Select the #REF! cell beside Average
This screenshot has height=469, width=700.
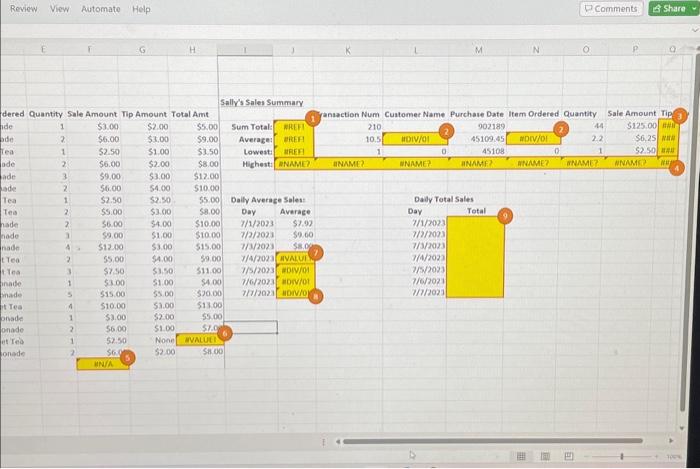[x=294, y=139]
